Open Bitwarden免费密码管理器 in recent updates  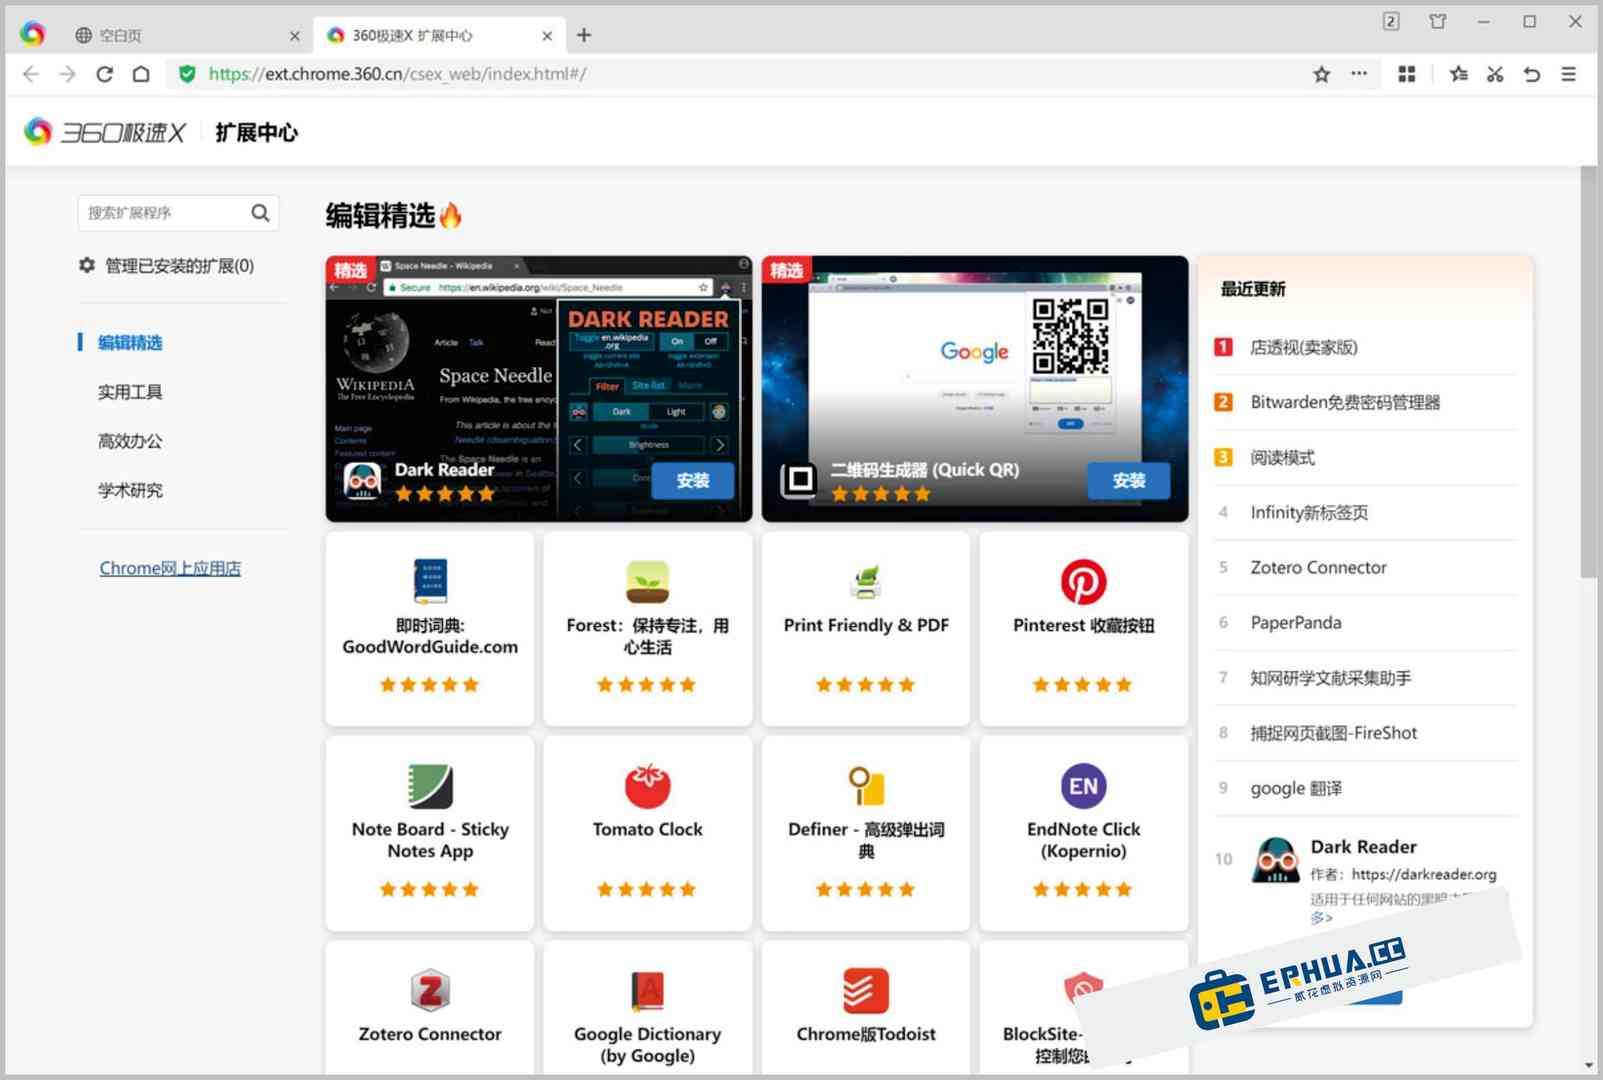[x=1365, y=402]
